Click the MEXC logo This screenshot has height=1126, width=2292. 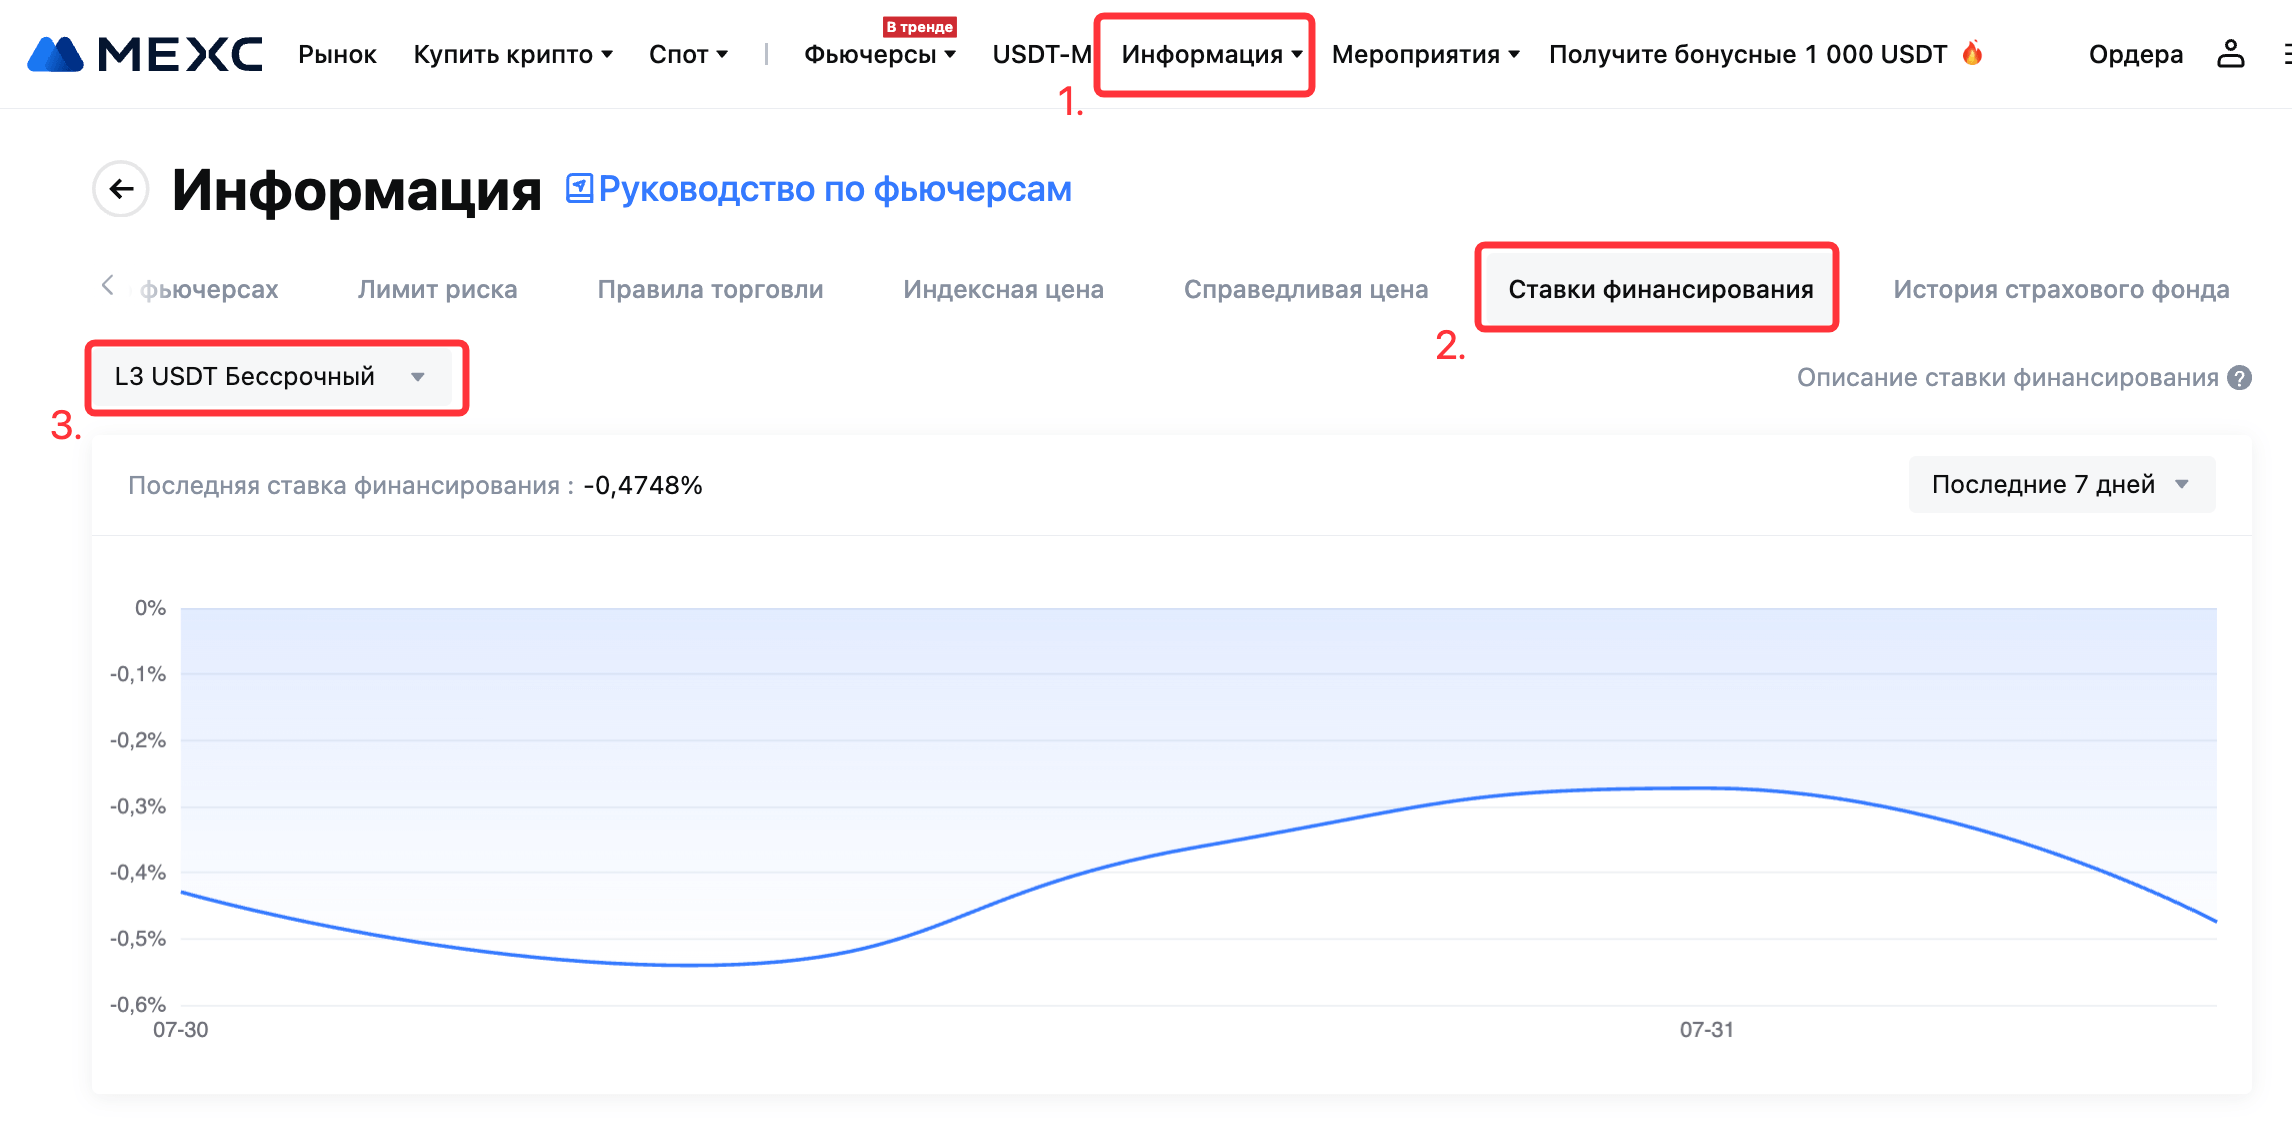click(x=145, y=54)
